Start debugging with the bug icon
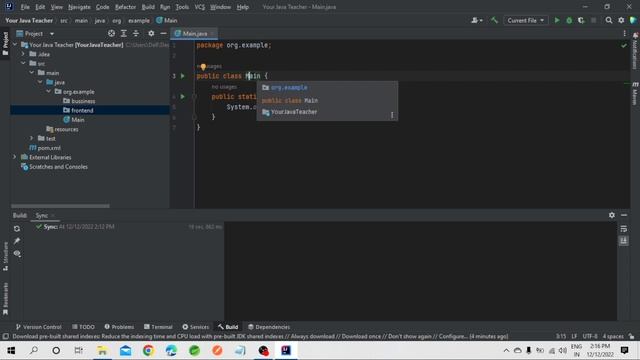Image resolution: width=640 pixels, height=360 pixels. pyautogui.click(x=569, y=20)
